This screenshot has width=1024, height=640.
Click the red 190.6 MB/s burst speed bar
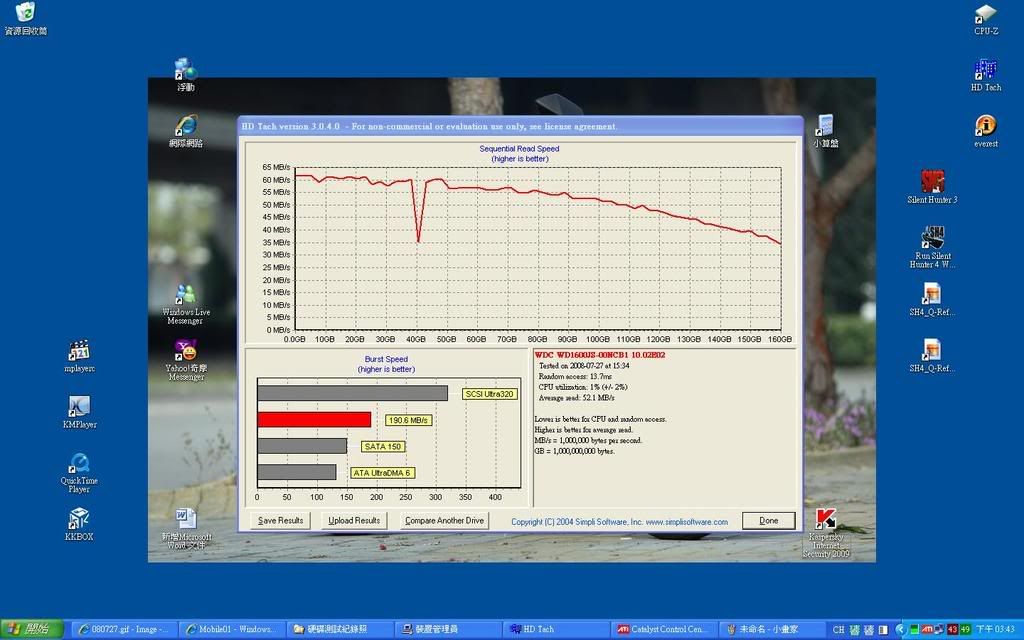pyautogui.click(x=314, y=419)
